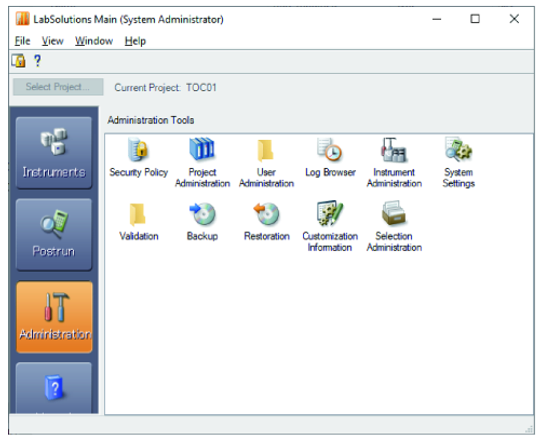Open User Administration folder icon

click(x=266, y=163)
